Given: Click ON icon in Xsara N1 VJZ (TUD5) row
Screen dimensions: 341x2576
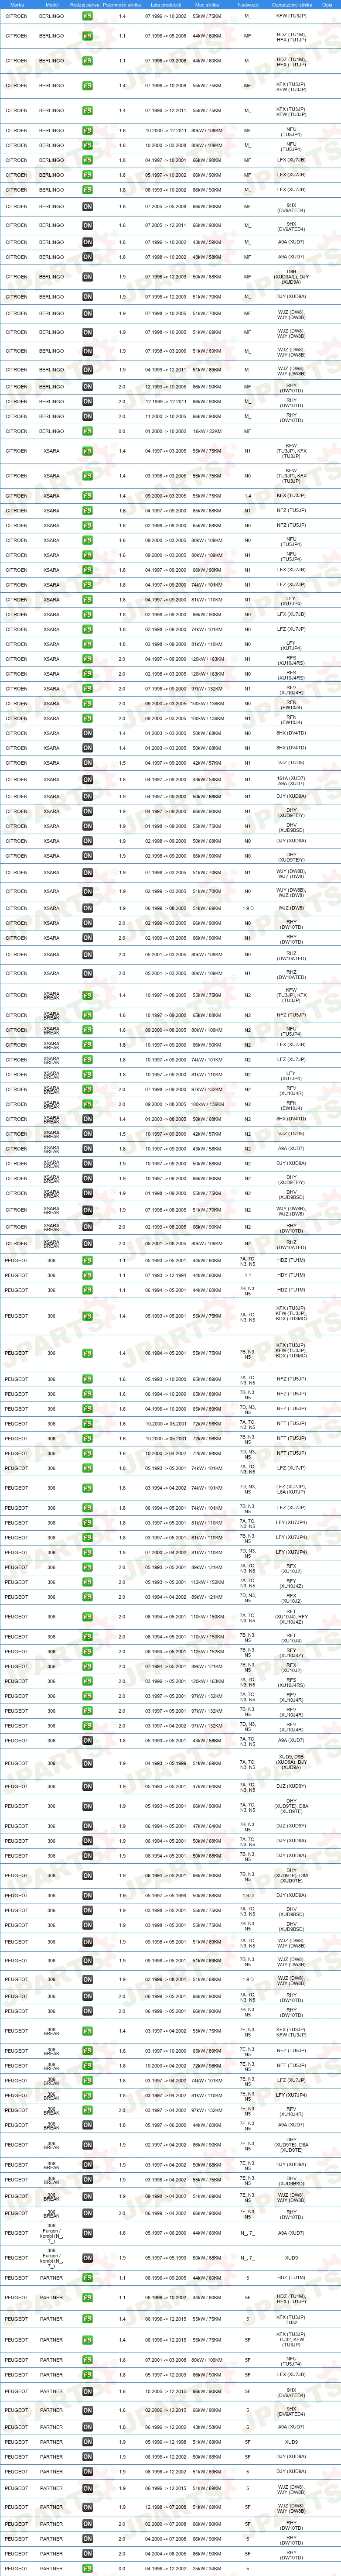Looking at the screenshot, I should coord(87,763).
